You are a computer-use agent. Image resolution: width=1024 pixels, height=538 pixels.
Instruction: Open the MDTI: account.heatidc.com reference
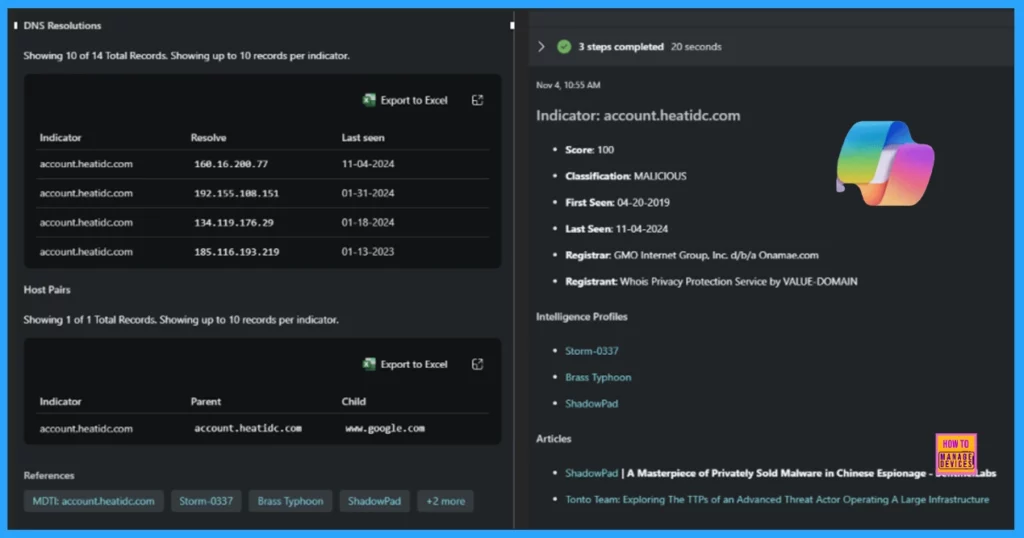pos(93,501)
